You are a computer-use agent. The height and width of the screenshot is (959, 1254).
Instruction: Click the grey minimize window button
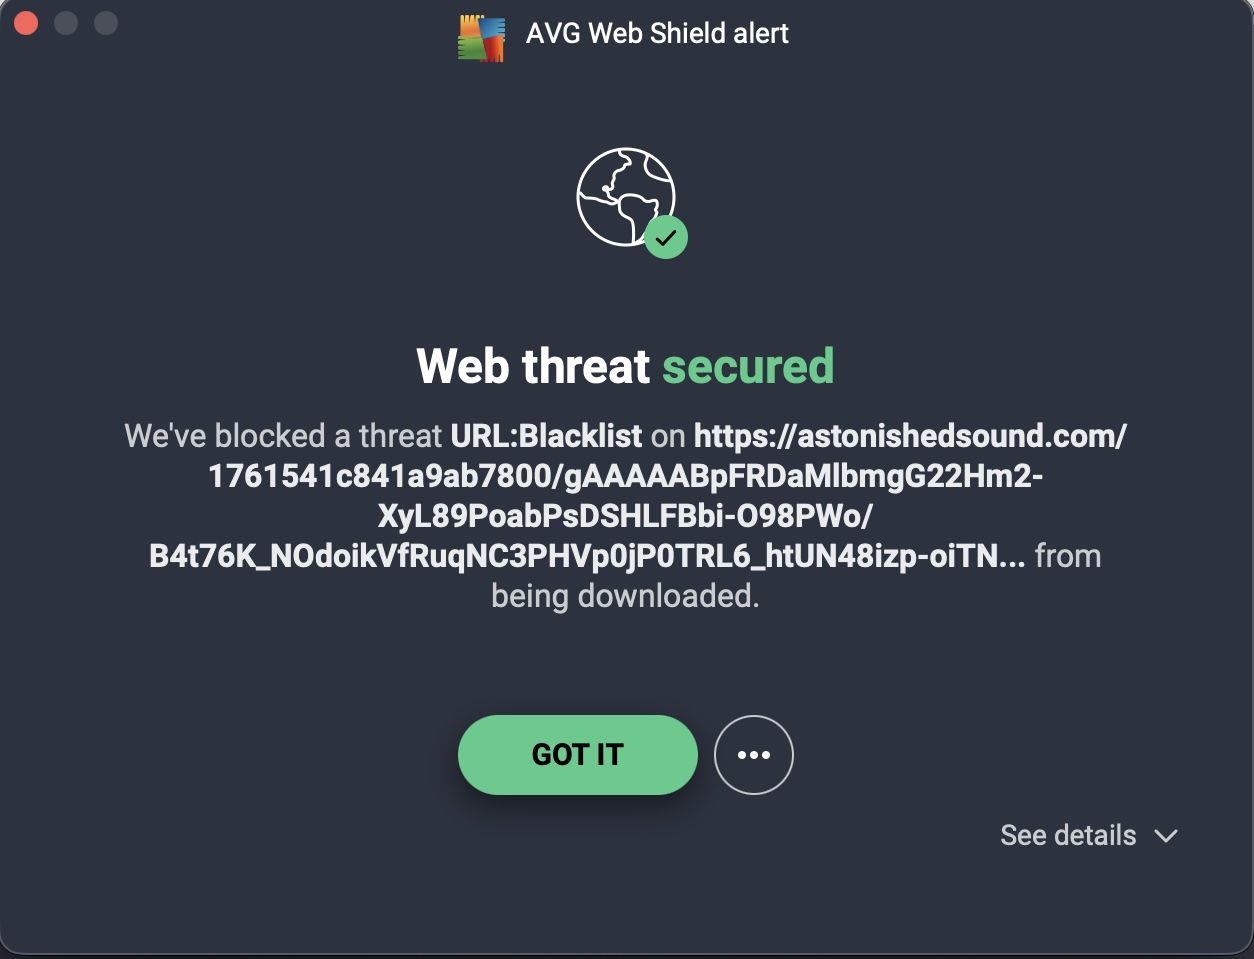pos(66,23)
